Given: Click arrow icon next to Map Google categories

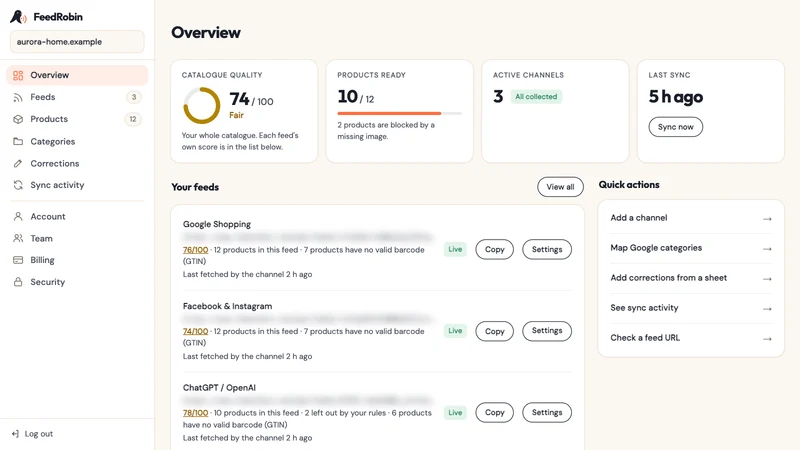Looking at the screenshot, I should (x=767, y=249).
